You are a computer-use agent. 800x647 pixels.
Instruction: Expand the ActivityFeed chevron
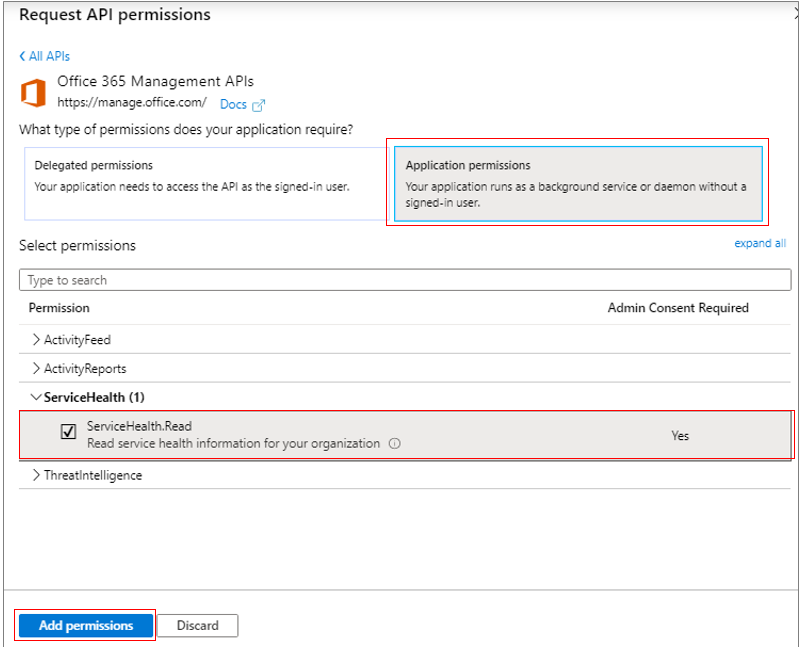coord(36,339)
